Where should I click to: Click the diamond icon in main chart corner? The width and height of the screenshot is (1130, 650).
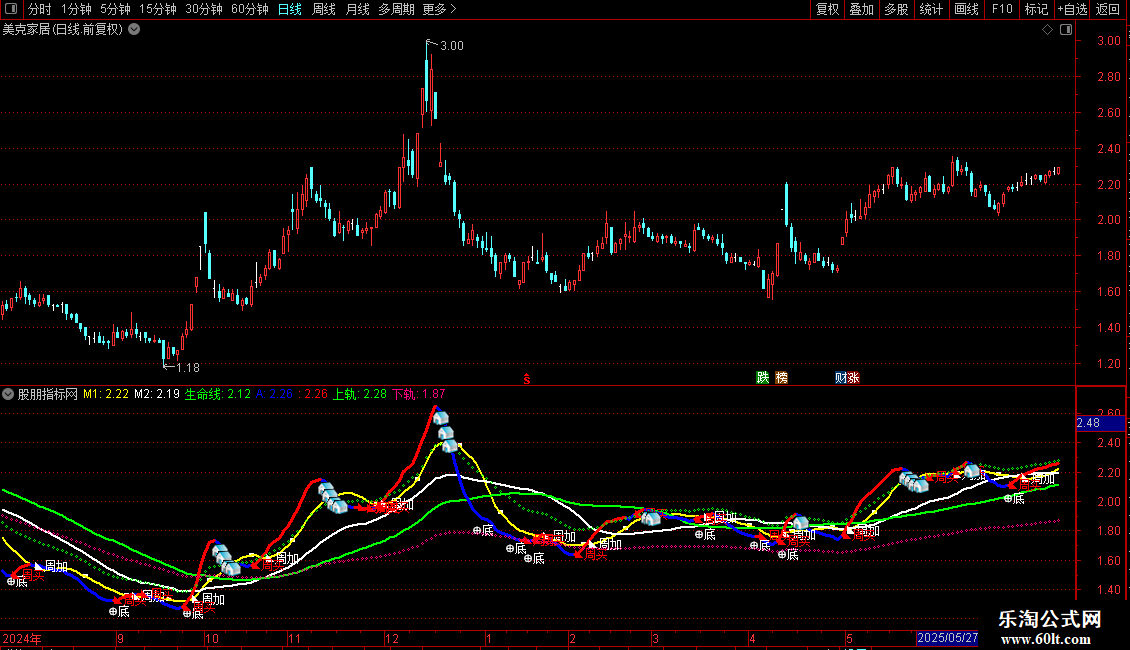point(1048,30)
